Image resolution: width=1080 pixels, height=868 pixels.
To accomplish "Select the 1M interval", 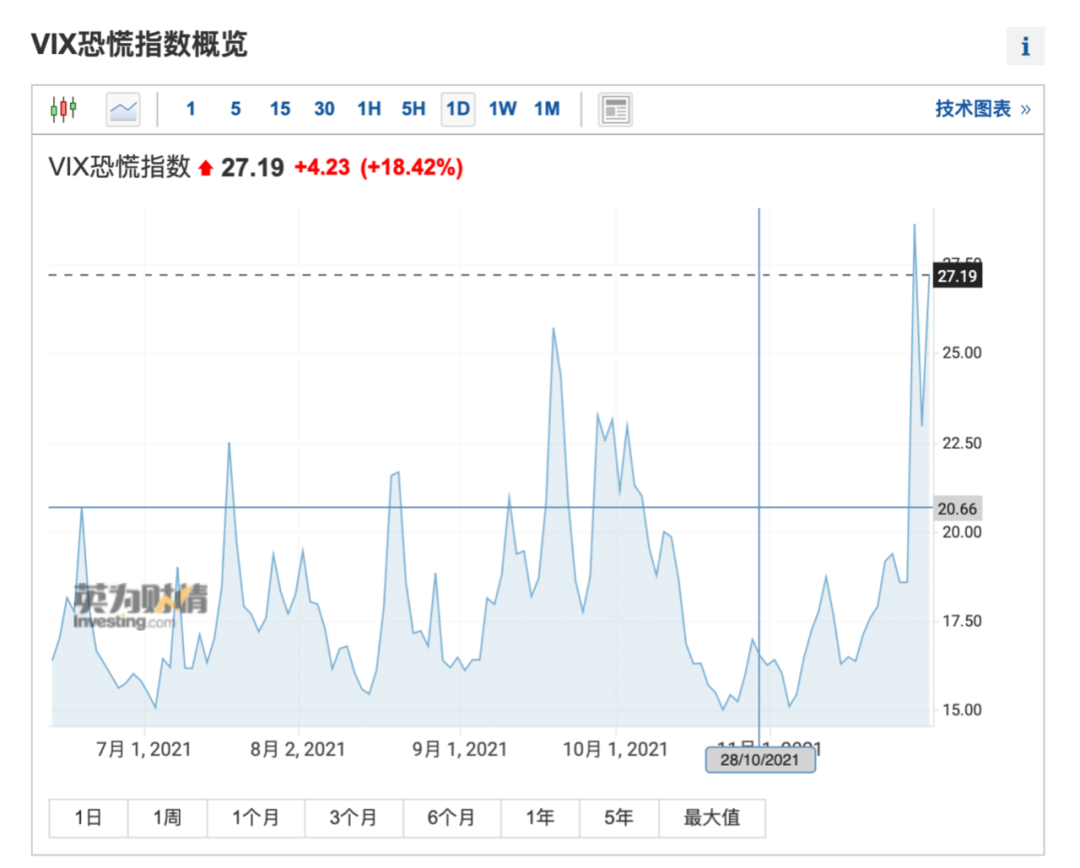I will click(x=547, y=109).
